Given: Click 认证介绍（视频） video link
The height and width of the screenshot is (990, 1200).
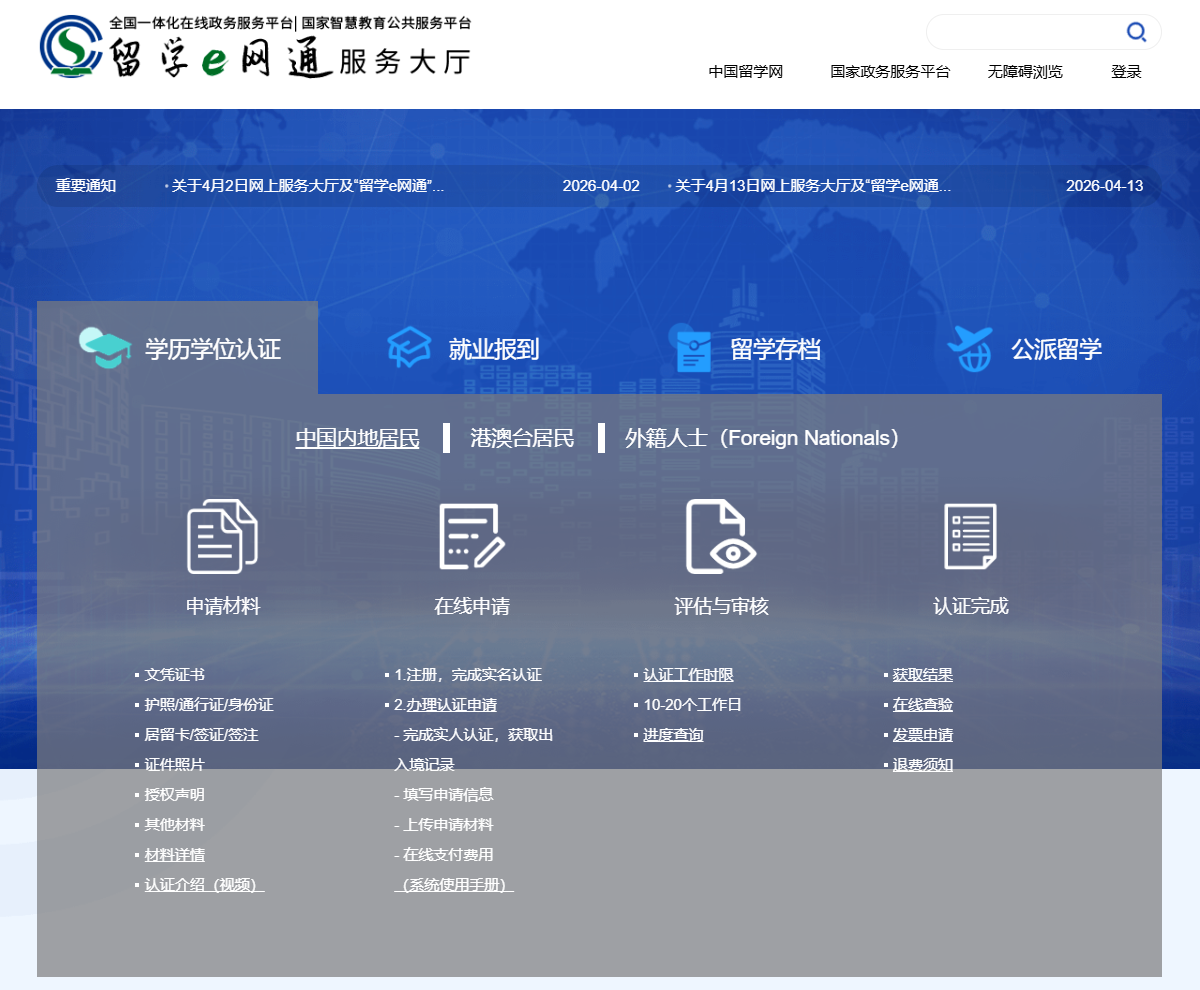Looking at the screenshot, I should (x=203, y=884).
